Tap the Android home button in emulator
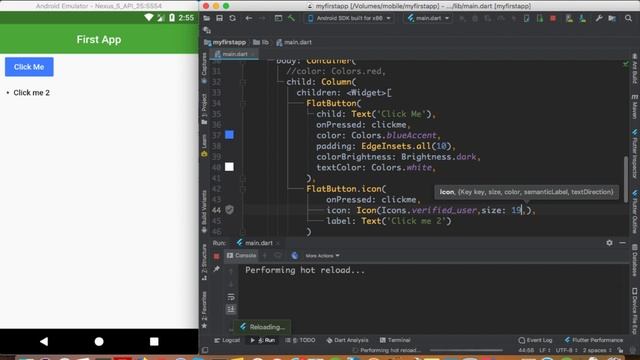 pyautogui.click(x=99, y=341)
